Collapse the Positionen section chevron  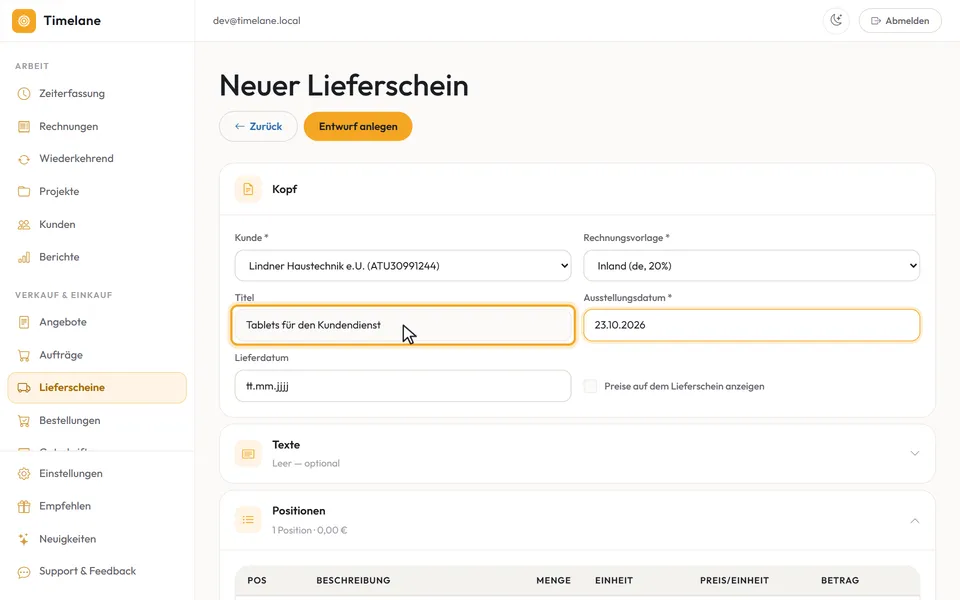915,520
